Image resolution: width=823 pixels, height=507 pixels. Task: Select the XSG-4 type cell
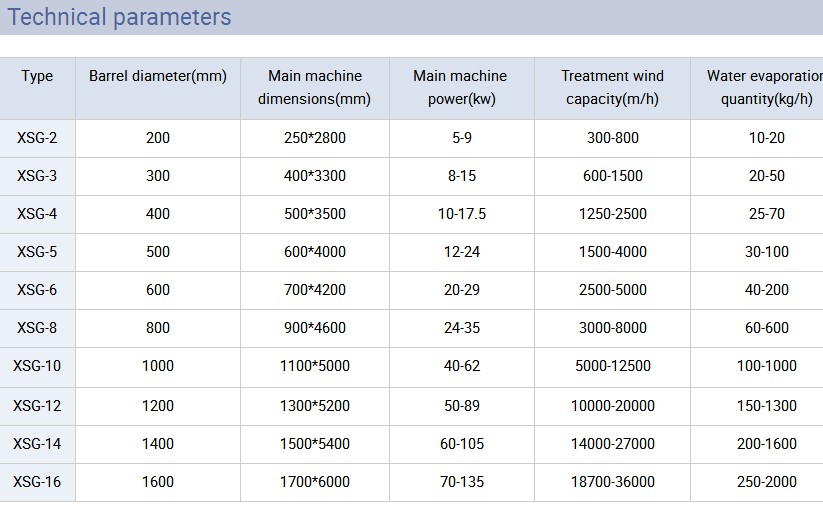37,214
